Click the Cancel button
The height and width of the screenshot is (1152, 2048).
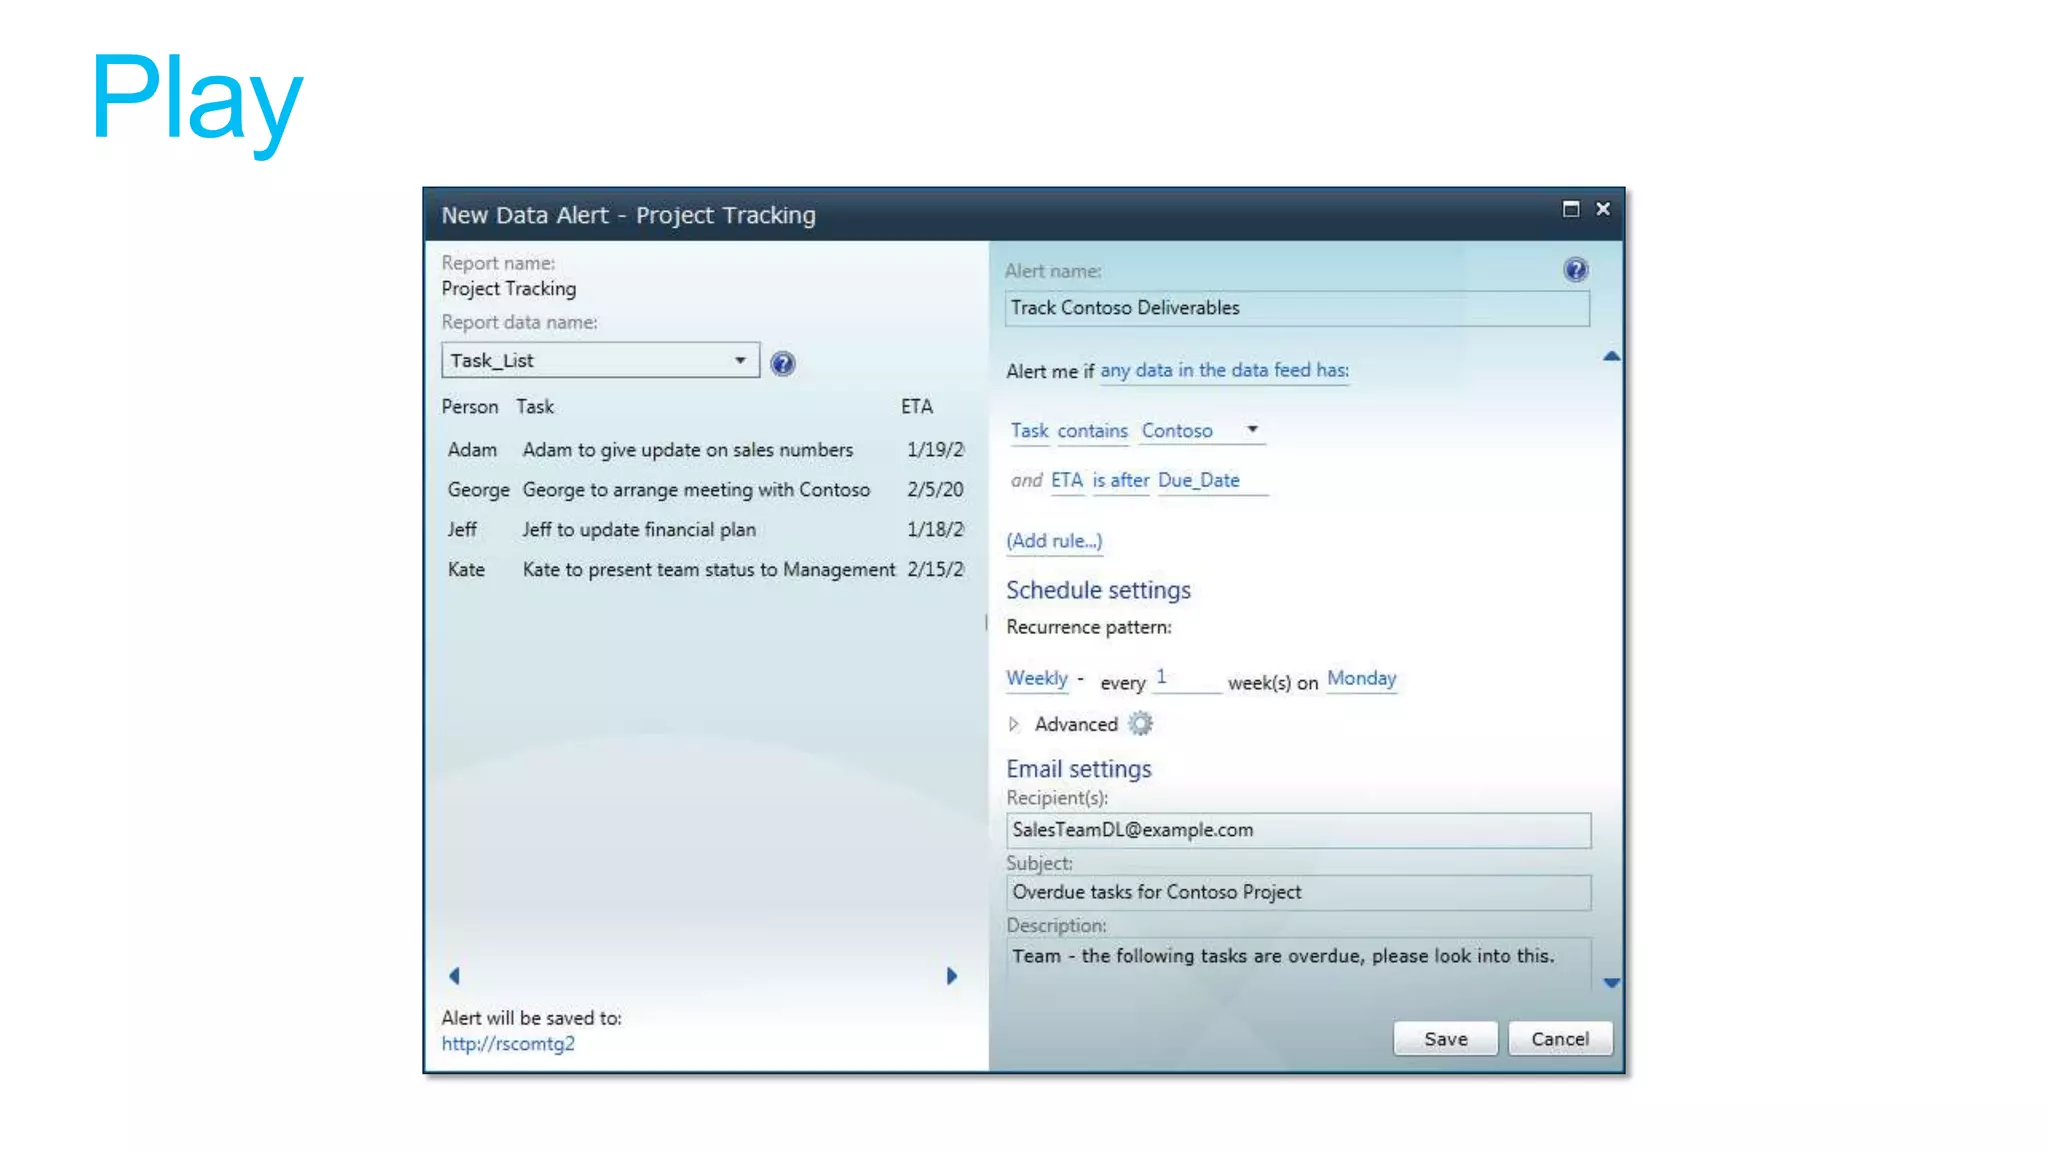click(1559, 1039)
